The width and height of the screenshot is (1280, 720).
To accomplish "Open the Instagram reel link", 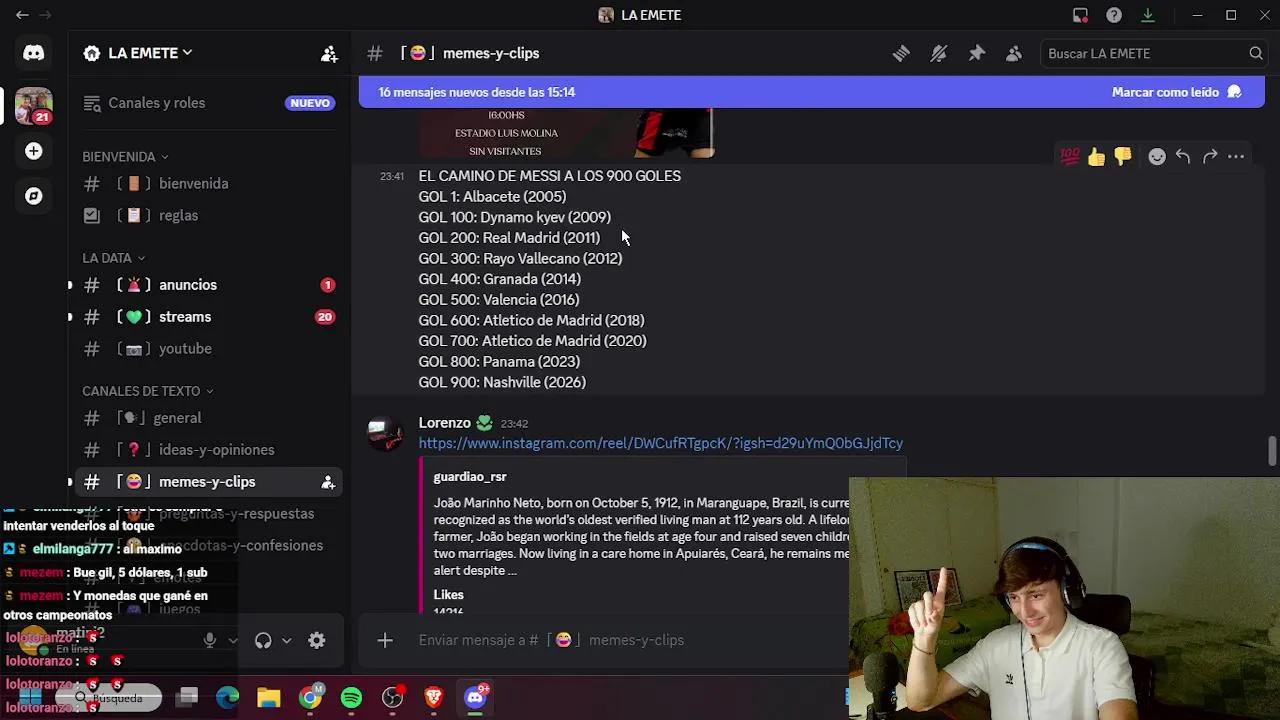I will coord(660,443).
